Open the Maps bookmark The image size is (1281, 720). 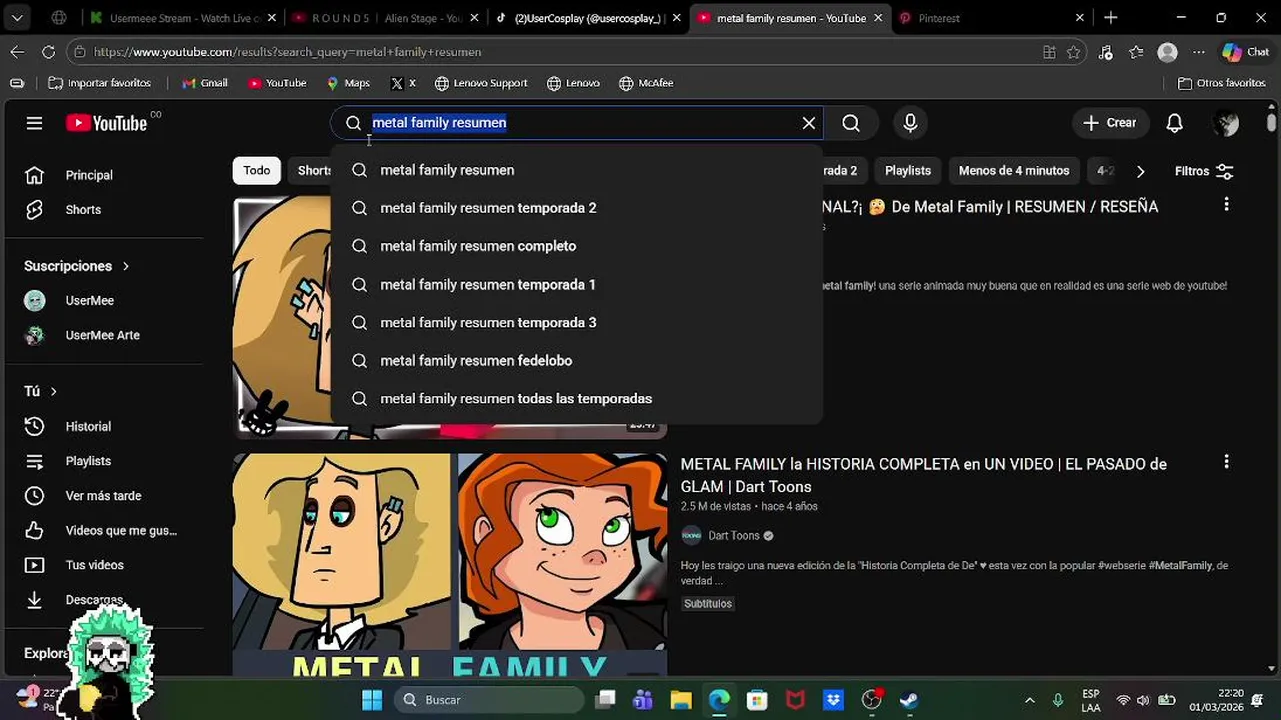[348, 83]
